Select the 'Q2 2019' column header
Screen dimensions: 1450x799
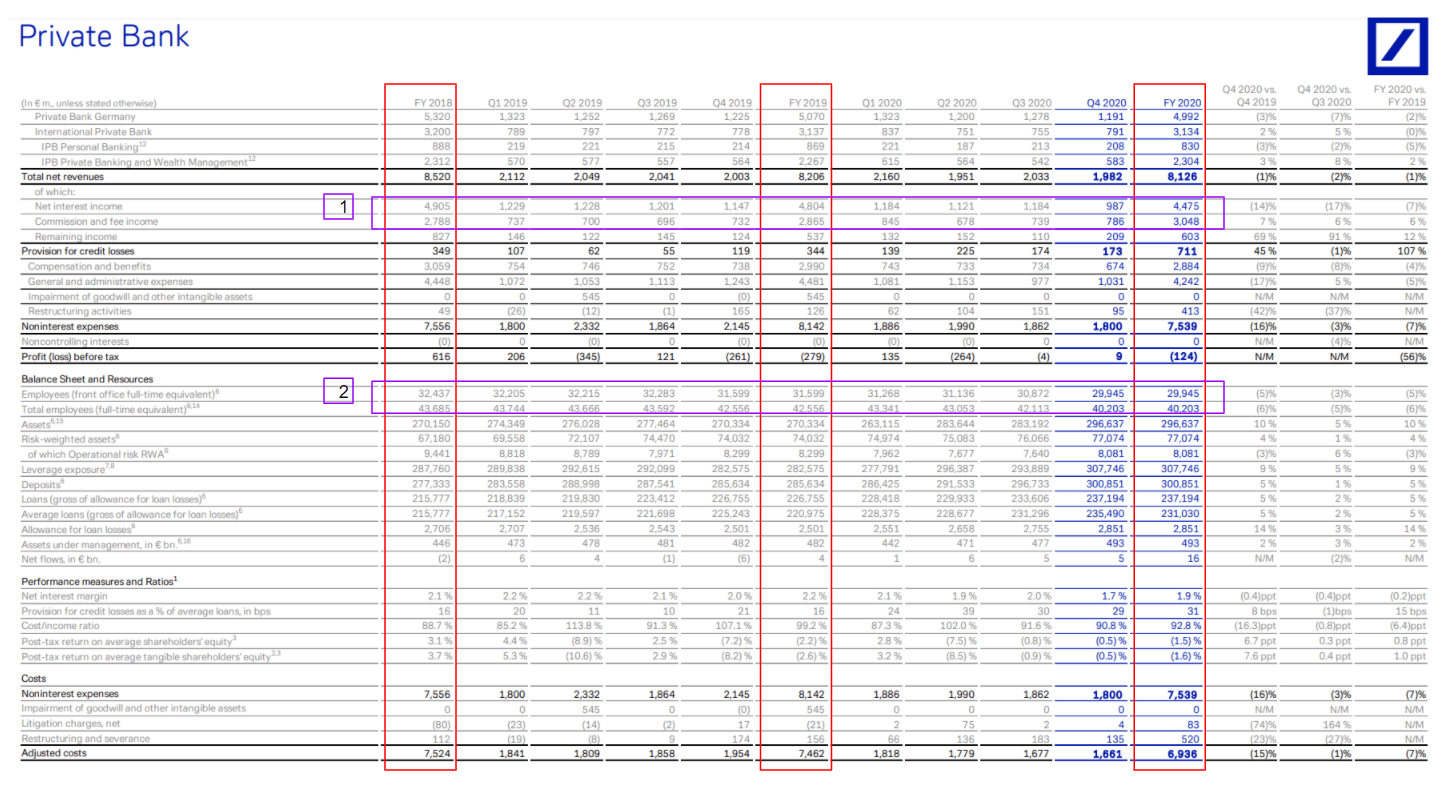click(x=582, y=103)
